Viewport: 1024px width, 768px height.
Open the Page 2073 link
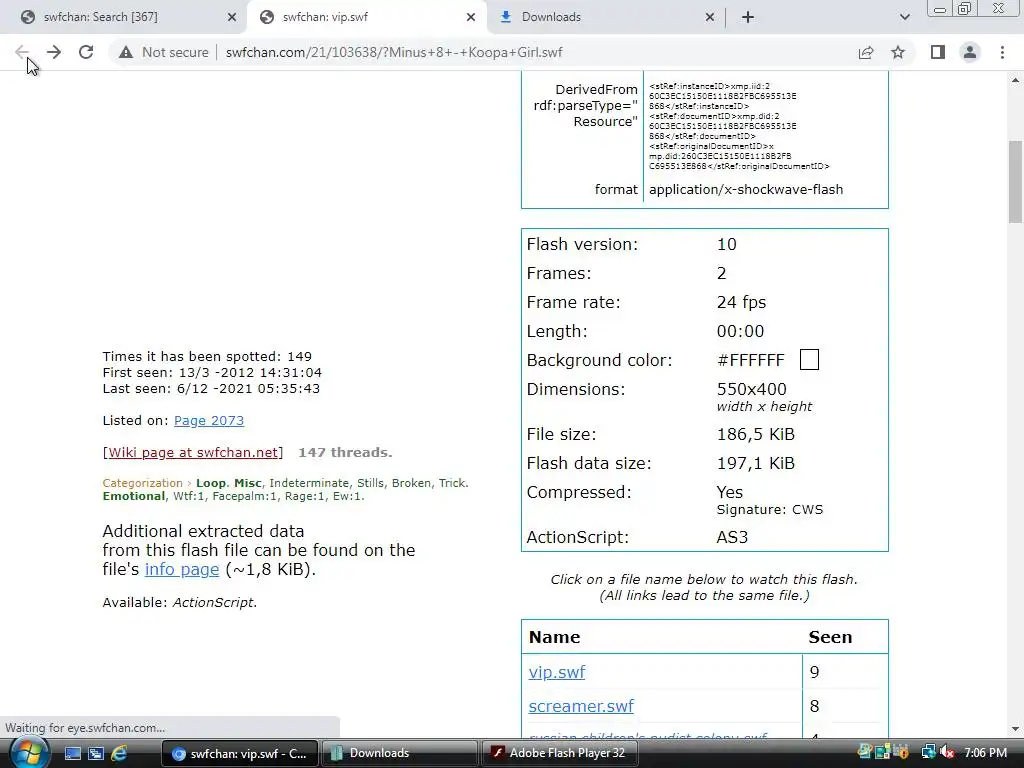(209, 421)
